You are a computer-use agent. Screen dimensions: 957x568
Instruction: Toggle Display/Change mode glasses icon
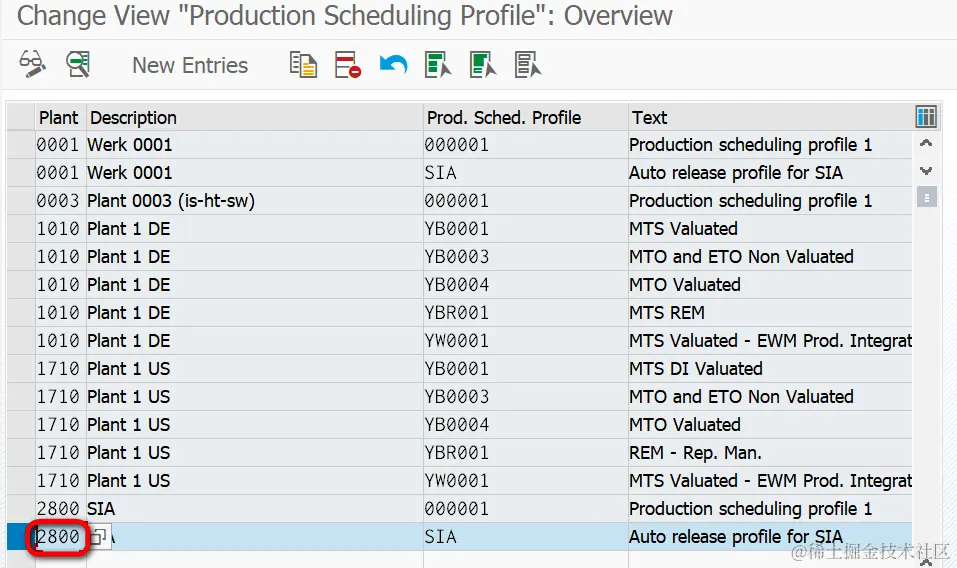click(32, 65)
